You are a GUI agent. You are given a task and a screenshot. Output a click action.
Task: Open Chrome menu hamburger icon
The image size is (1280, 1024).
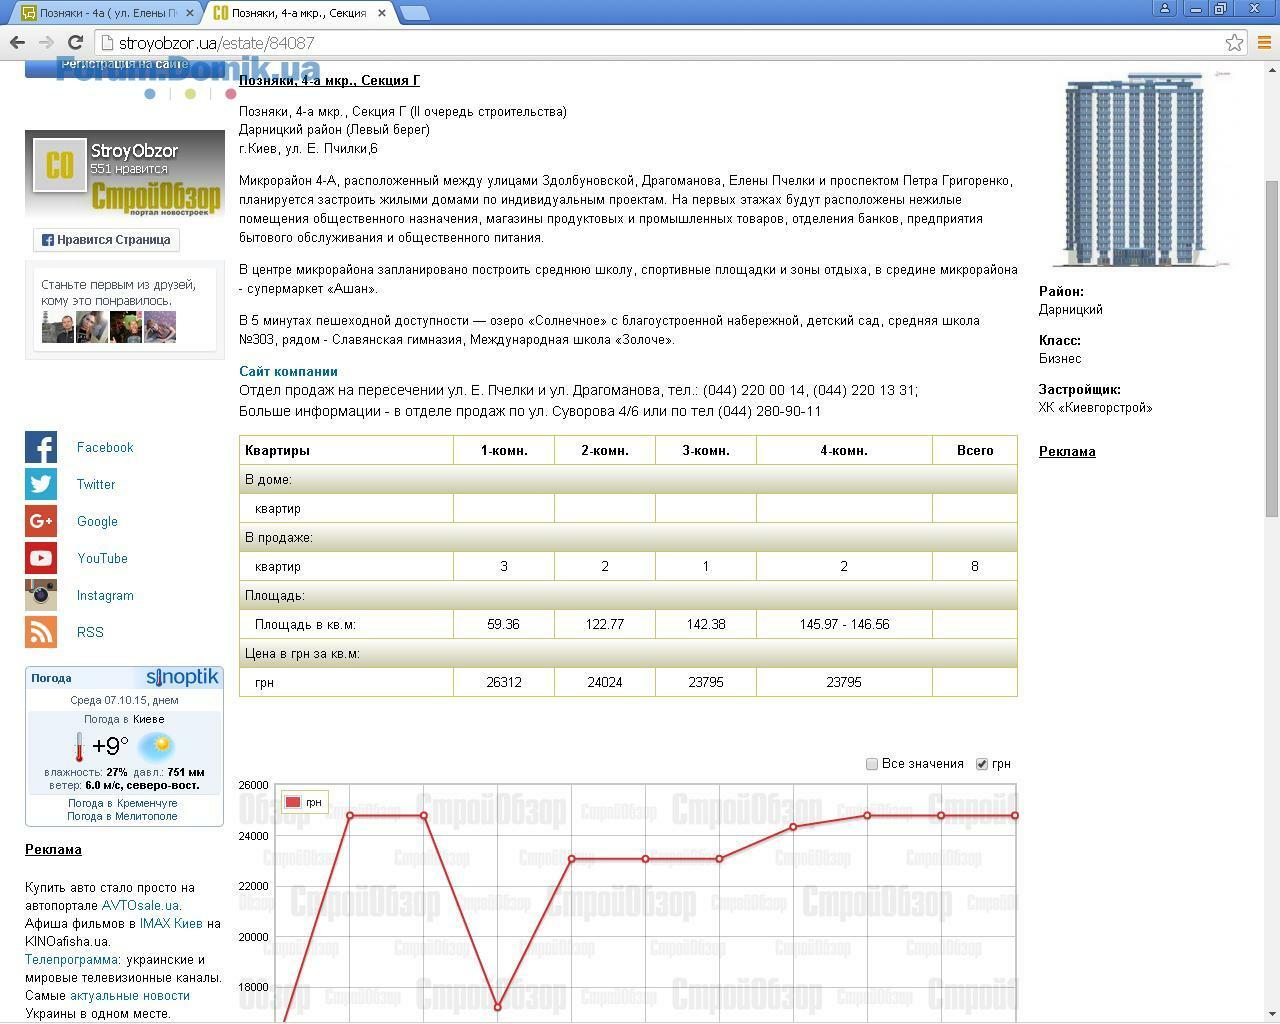click(x=1263, y=43)
